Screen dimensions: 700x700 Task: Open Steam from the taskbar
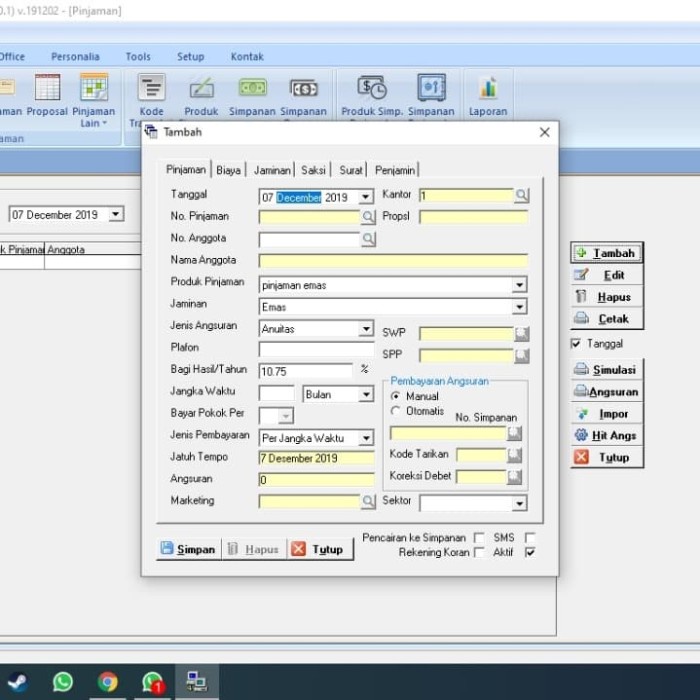[x=18, y=682]
